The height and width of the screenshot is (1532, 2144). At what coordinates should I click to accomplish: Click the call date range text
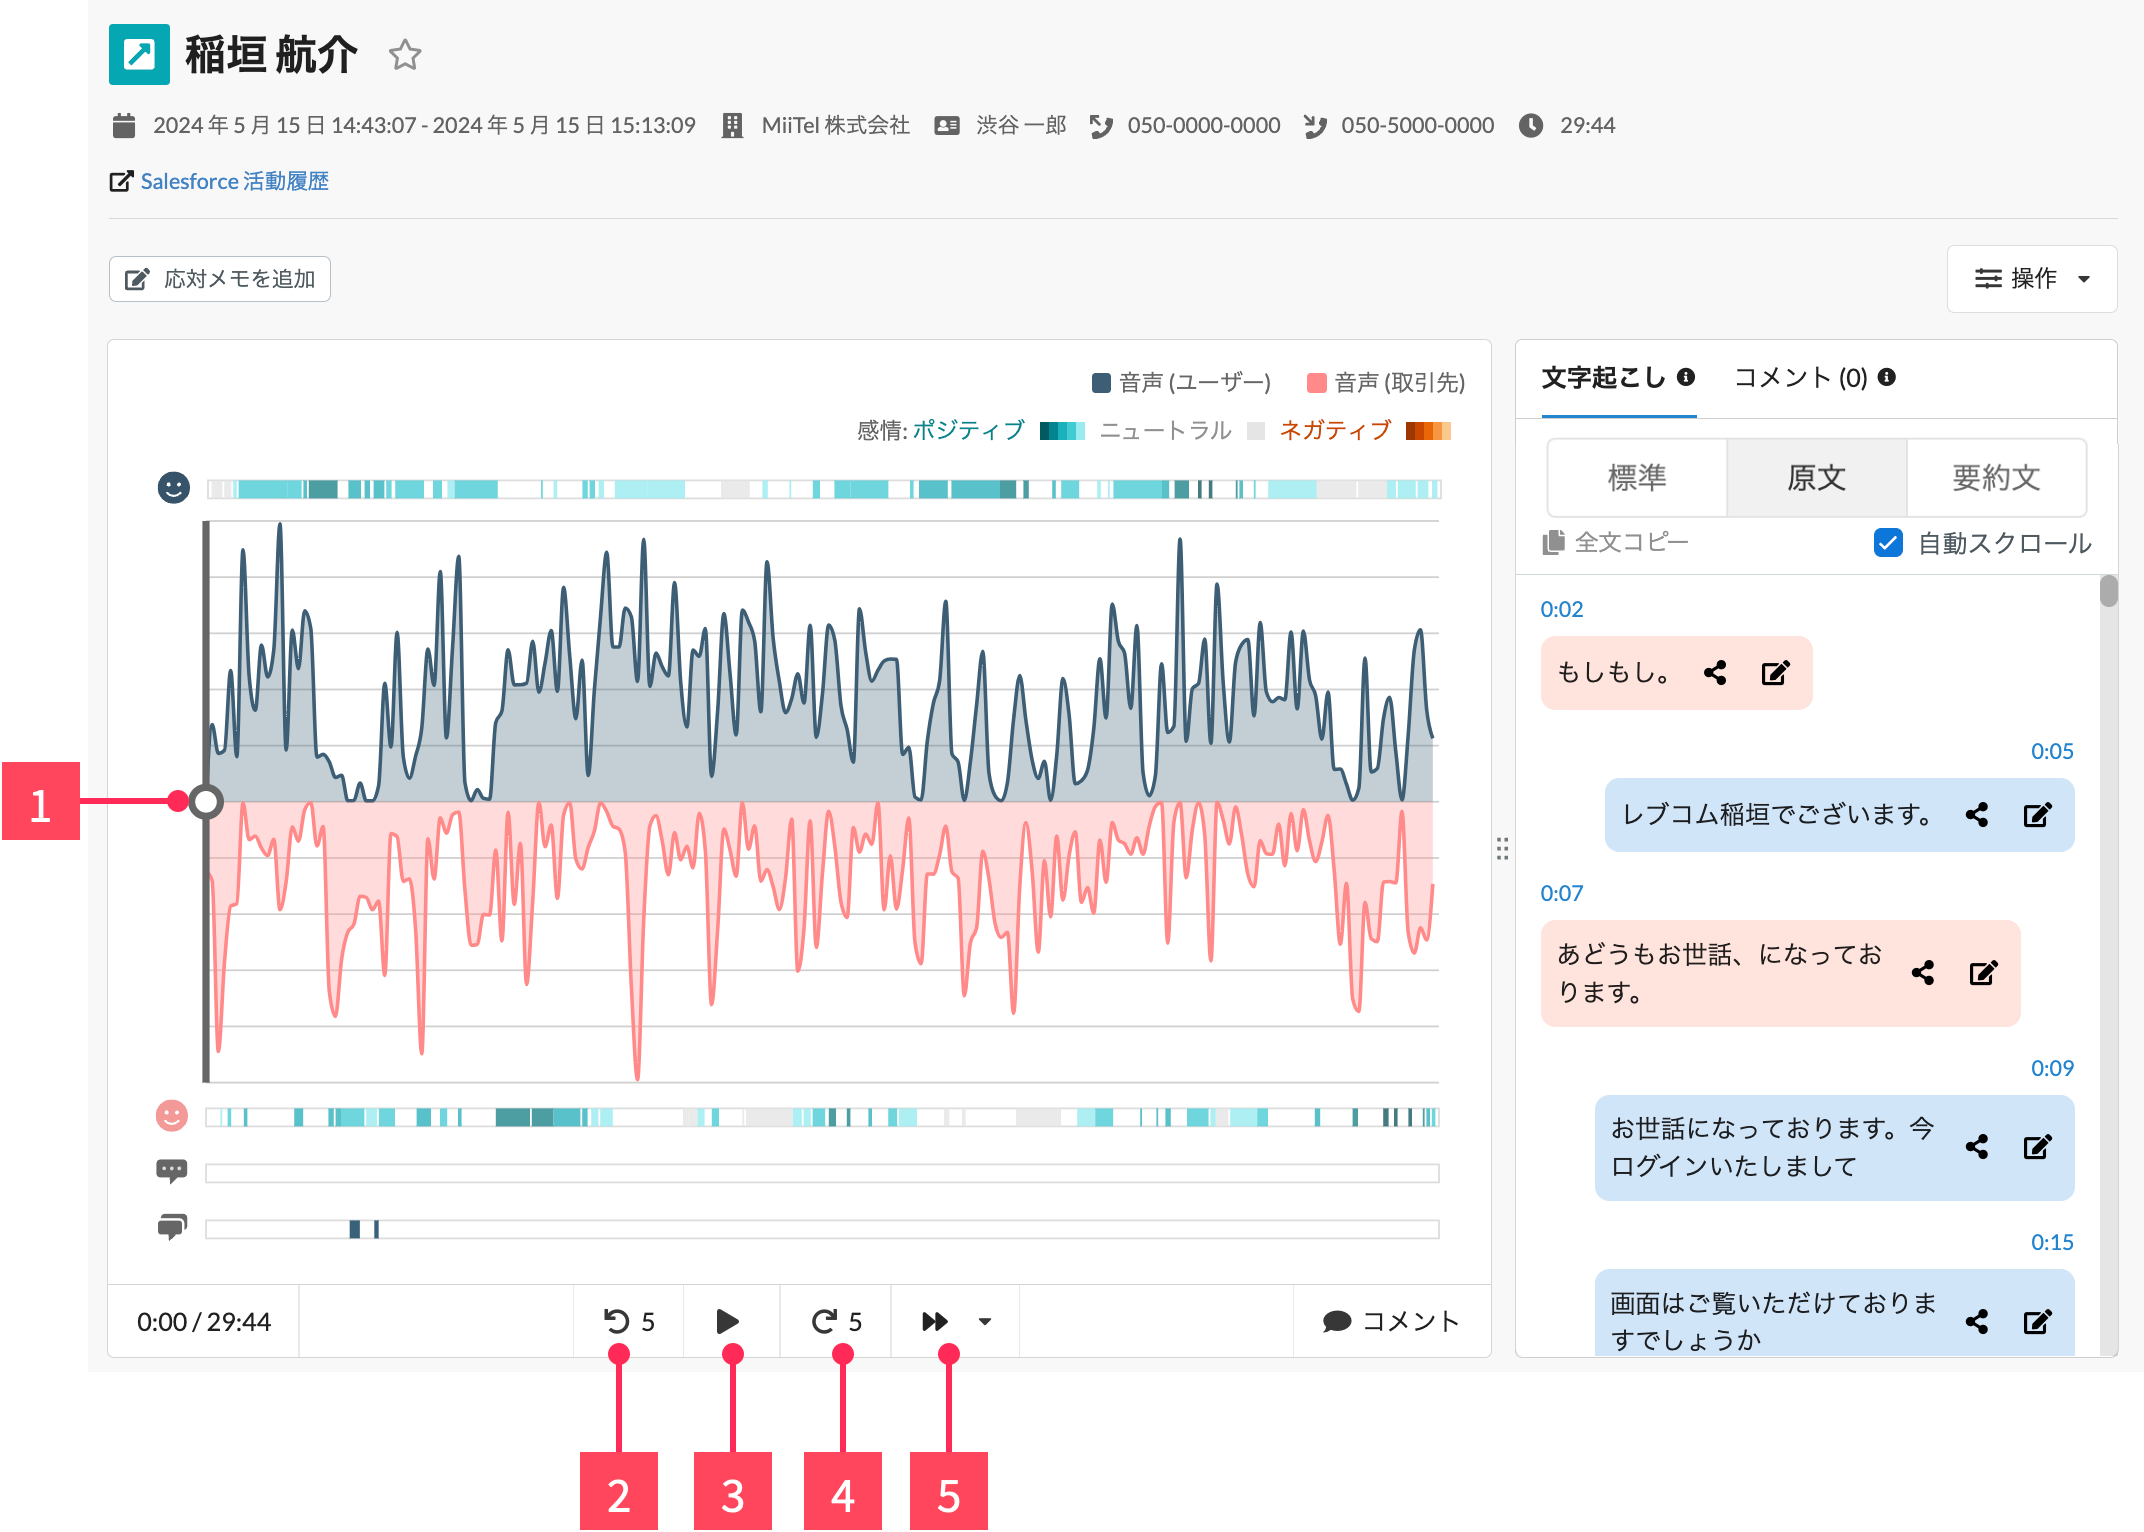[x=424, y=125]
